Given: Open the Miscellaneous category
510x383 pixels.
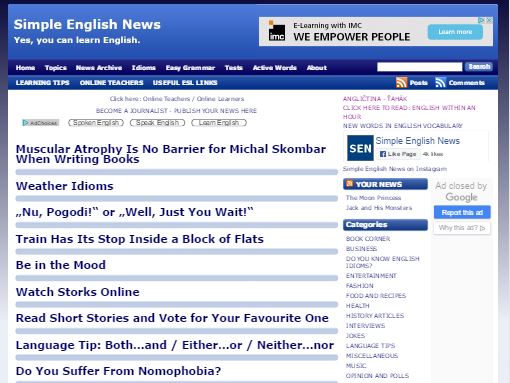Looking at the screenshot, I should [x=372, y=356].
